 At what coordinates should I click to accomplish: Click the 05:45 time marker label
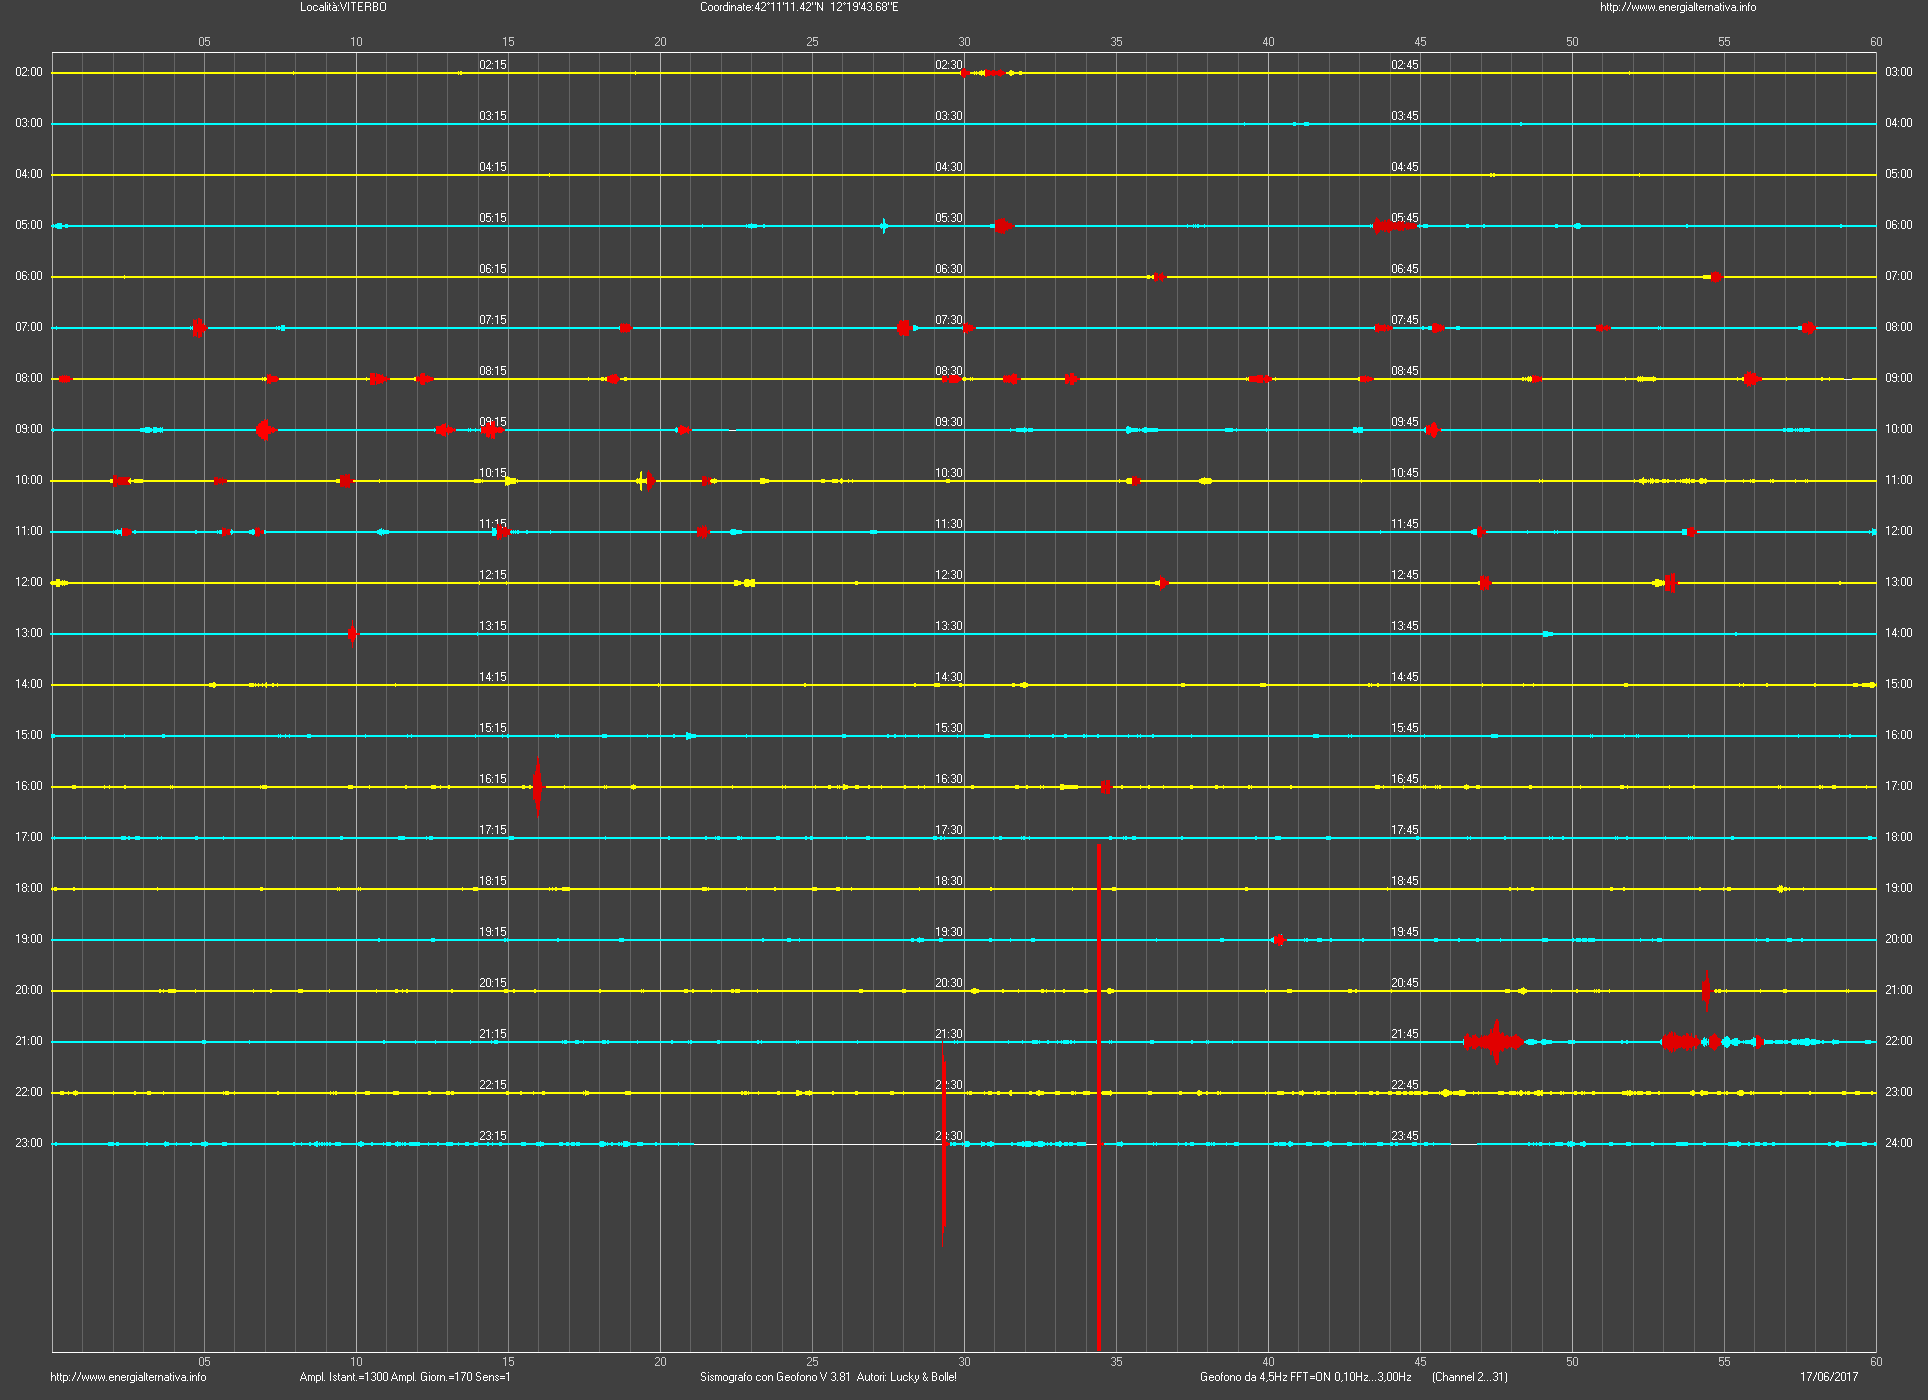point(1405,218)
